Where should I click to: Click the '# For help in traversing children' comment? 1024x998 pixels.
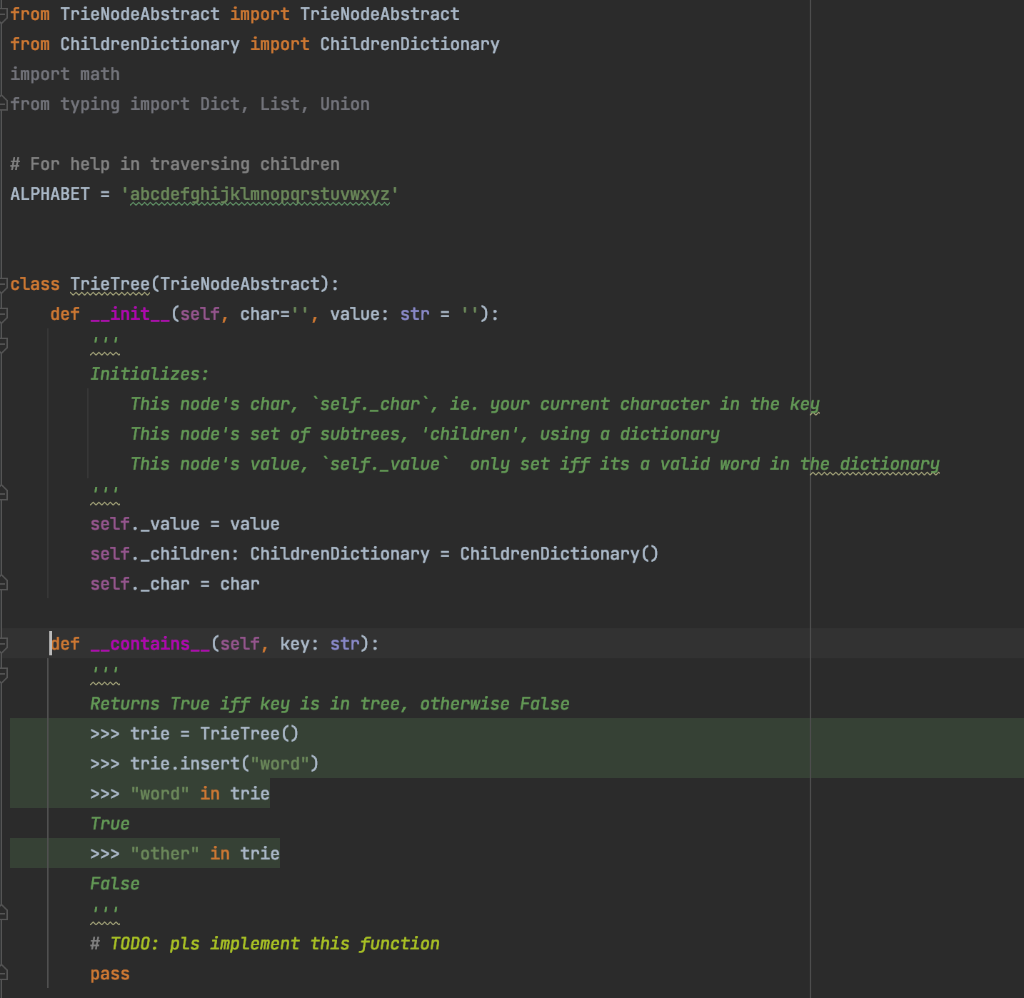[175, 164]
